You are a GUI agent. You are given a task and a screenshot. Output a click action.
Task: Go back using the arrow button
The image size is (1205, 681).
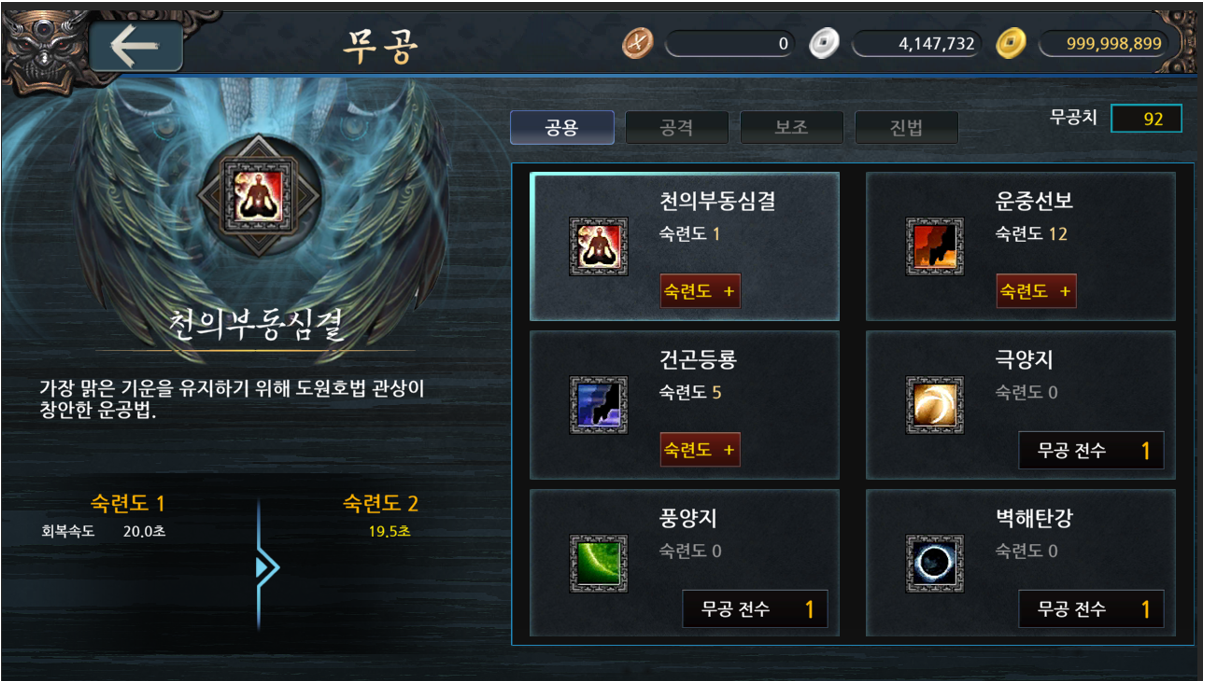point(136,47)
